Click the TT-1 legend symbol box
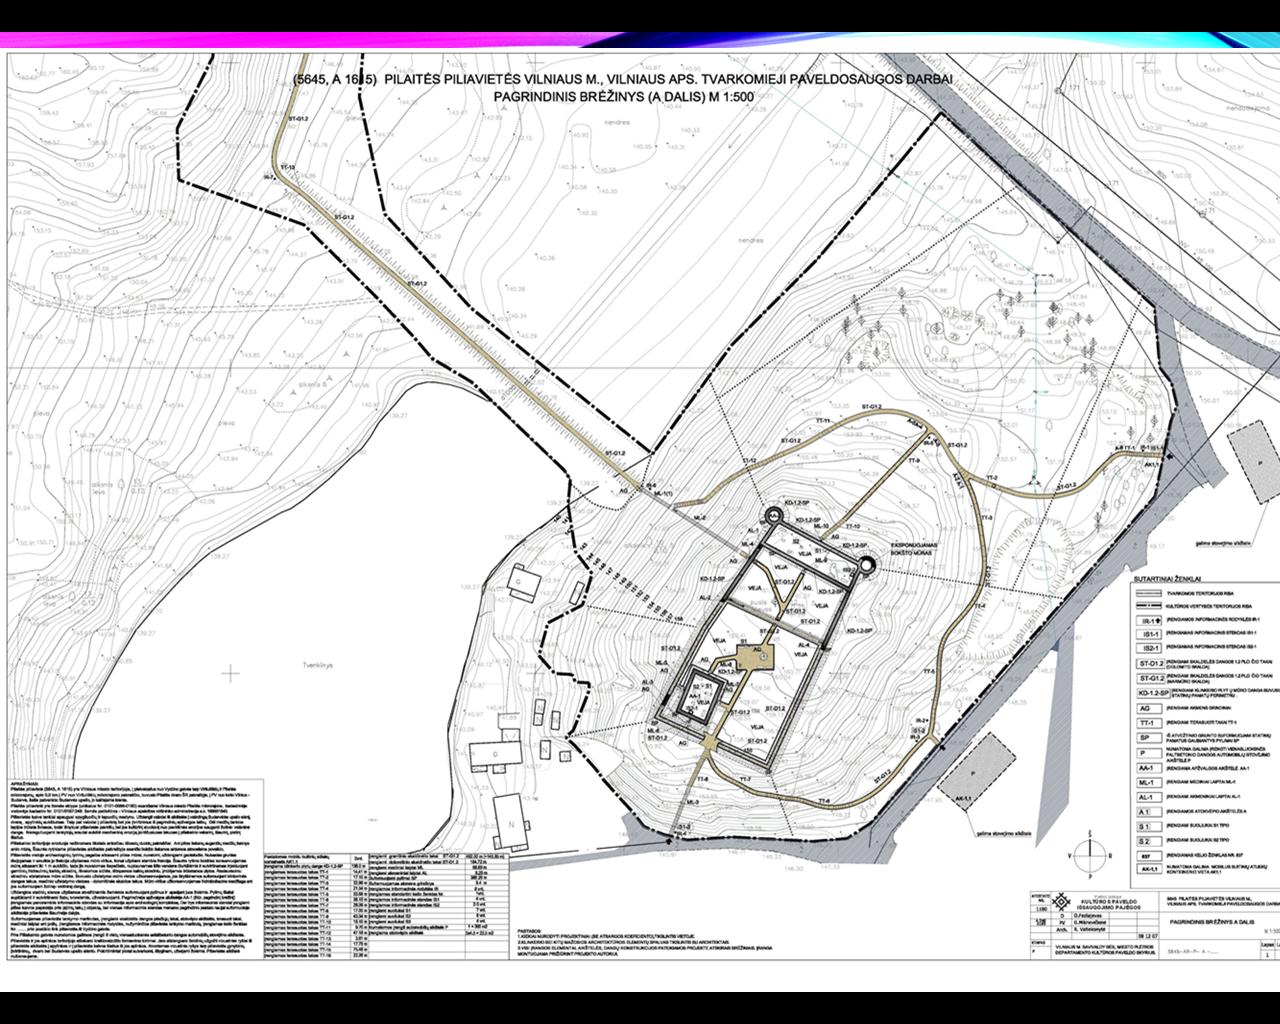The image size is (1280, 1024). point(1151,722)
